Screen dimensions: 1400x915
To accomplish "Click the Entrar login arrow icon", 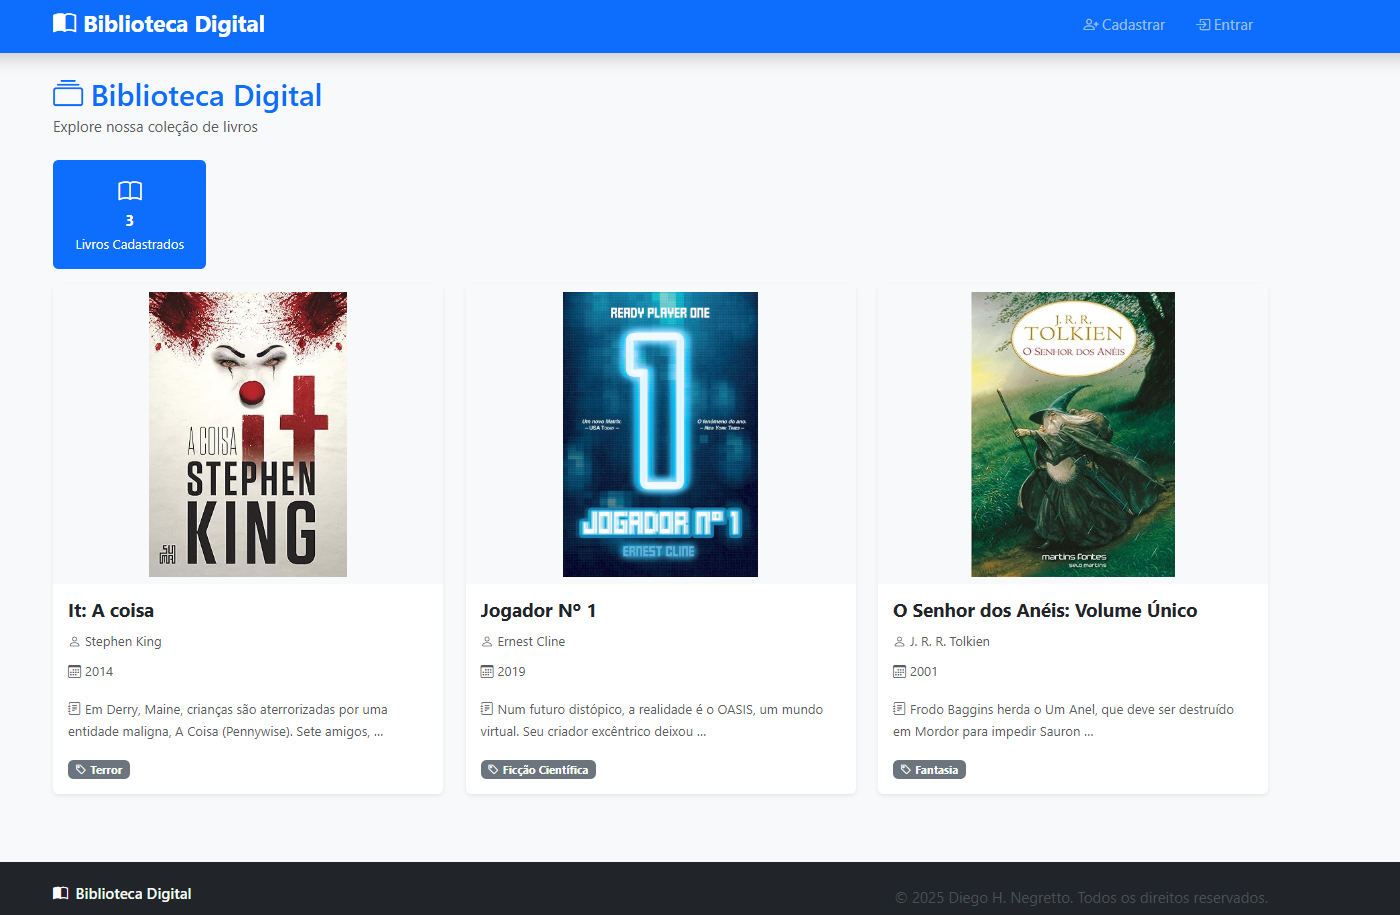I will pyautogui.click(x=1204, y=25).
